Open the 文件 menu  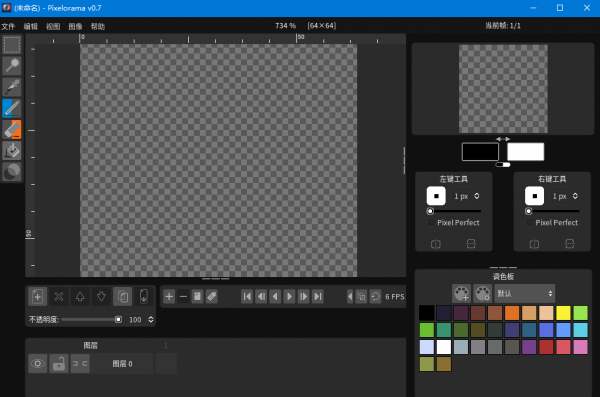[x=8, y=26]
